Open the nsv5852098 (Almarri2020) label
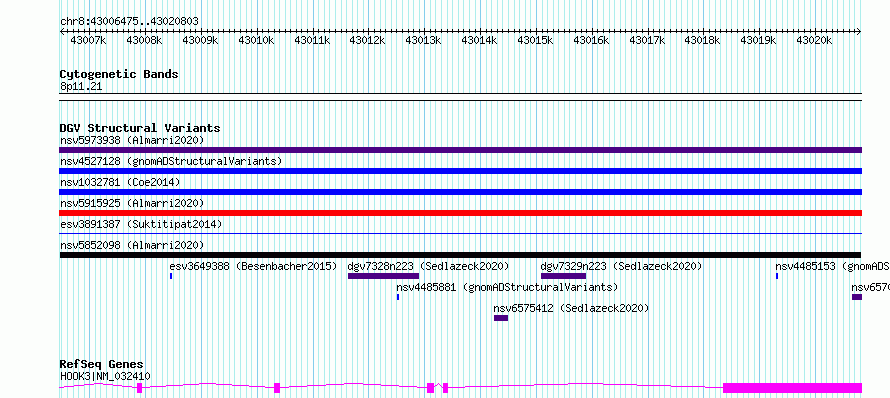Viewport: 890px width, 398px height. [132, 245]
